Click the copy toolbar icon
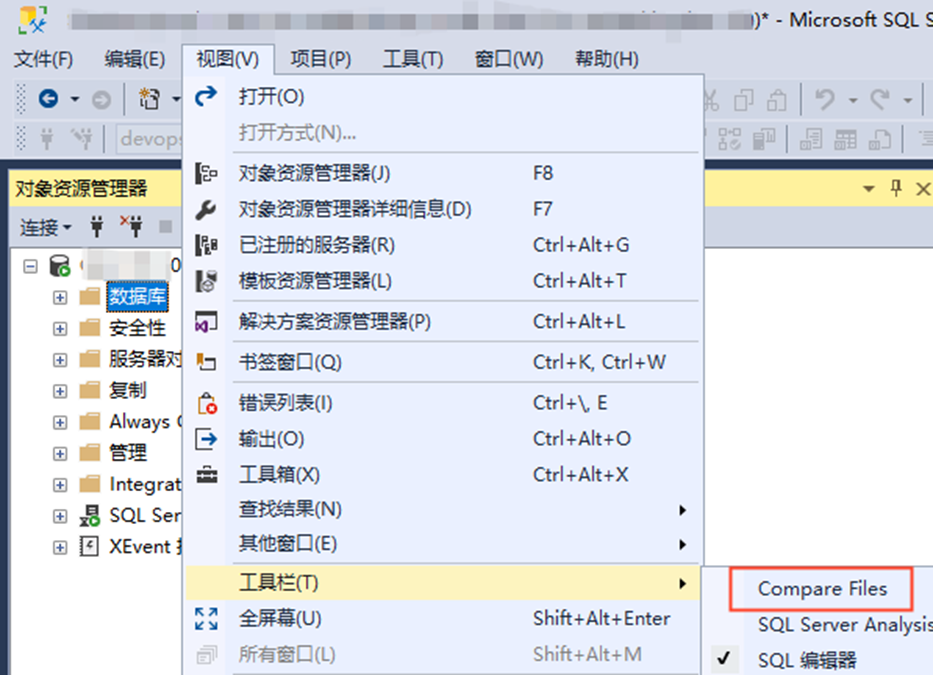Viewport: 933px width, 675px height. click(744, 100)
